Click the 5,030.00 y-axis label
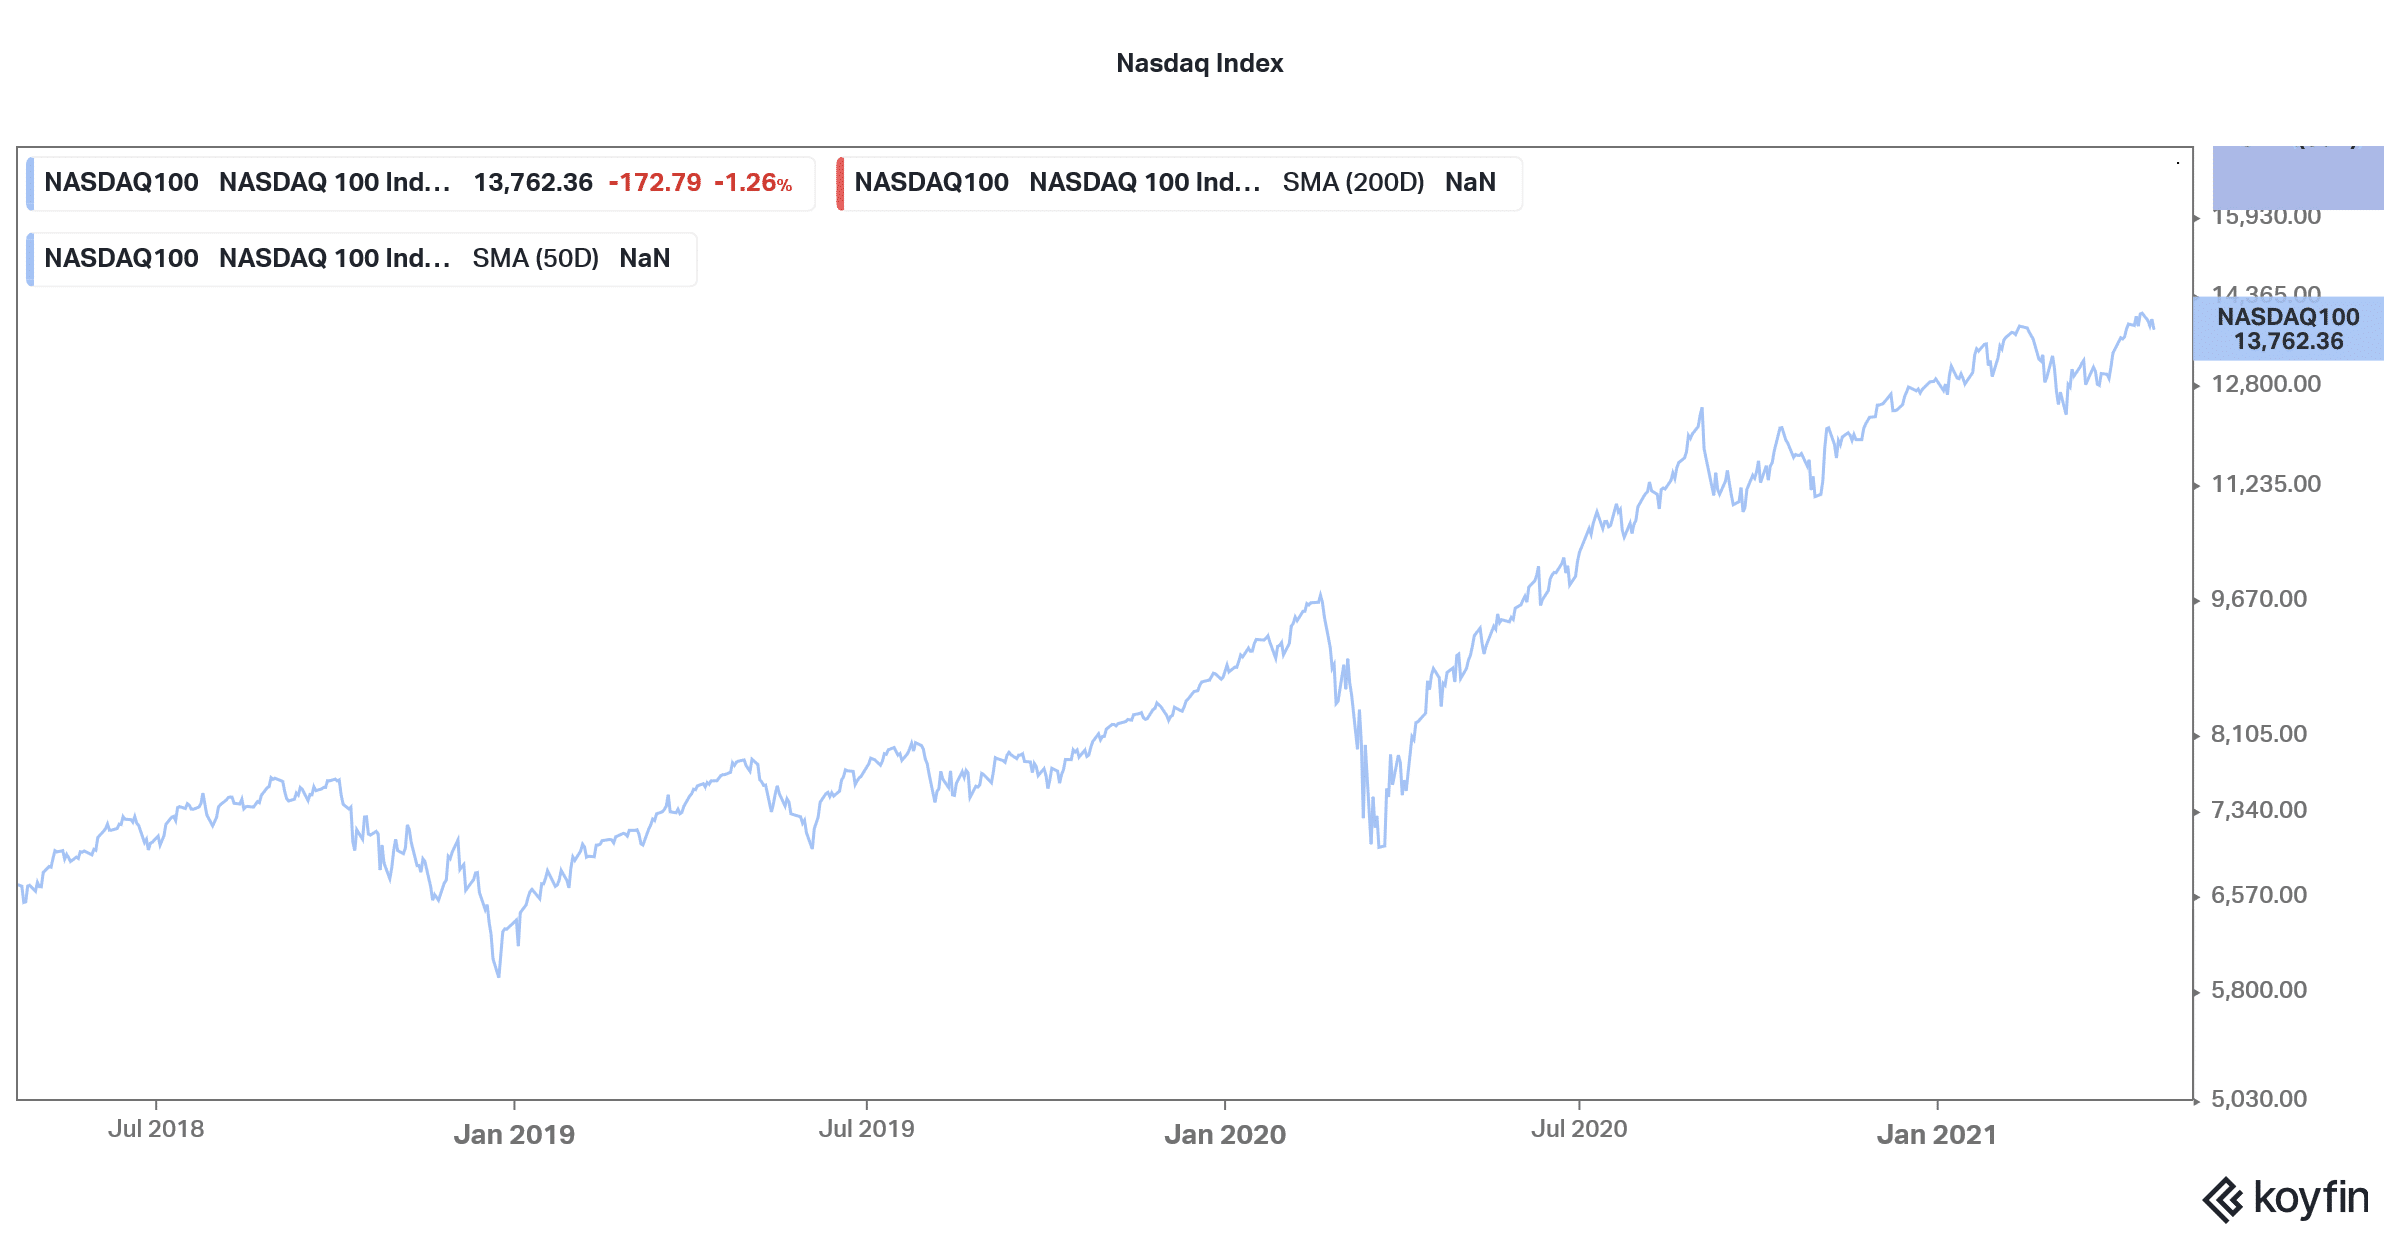Image resolution: width=2400 pixels, height=1240 pixels. pos(2259,1099)
